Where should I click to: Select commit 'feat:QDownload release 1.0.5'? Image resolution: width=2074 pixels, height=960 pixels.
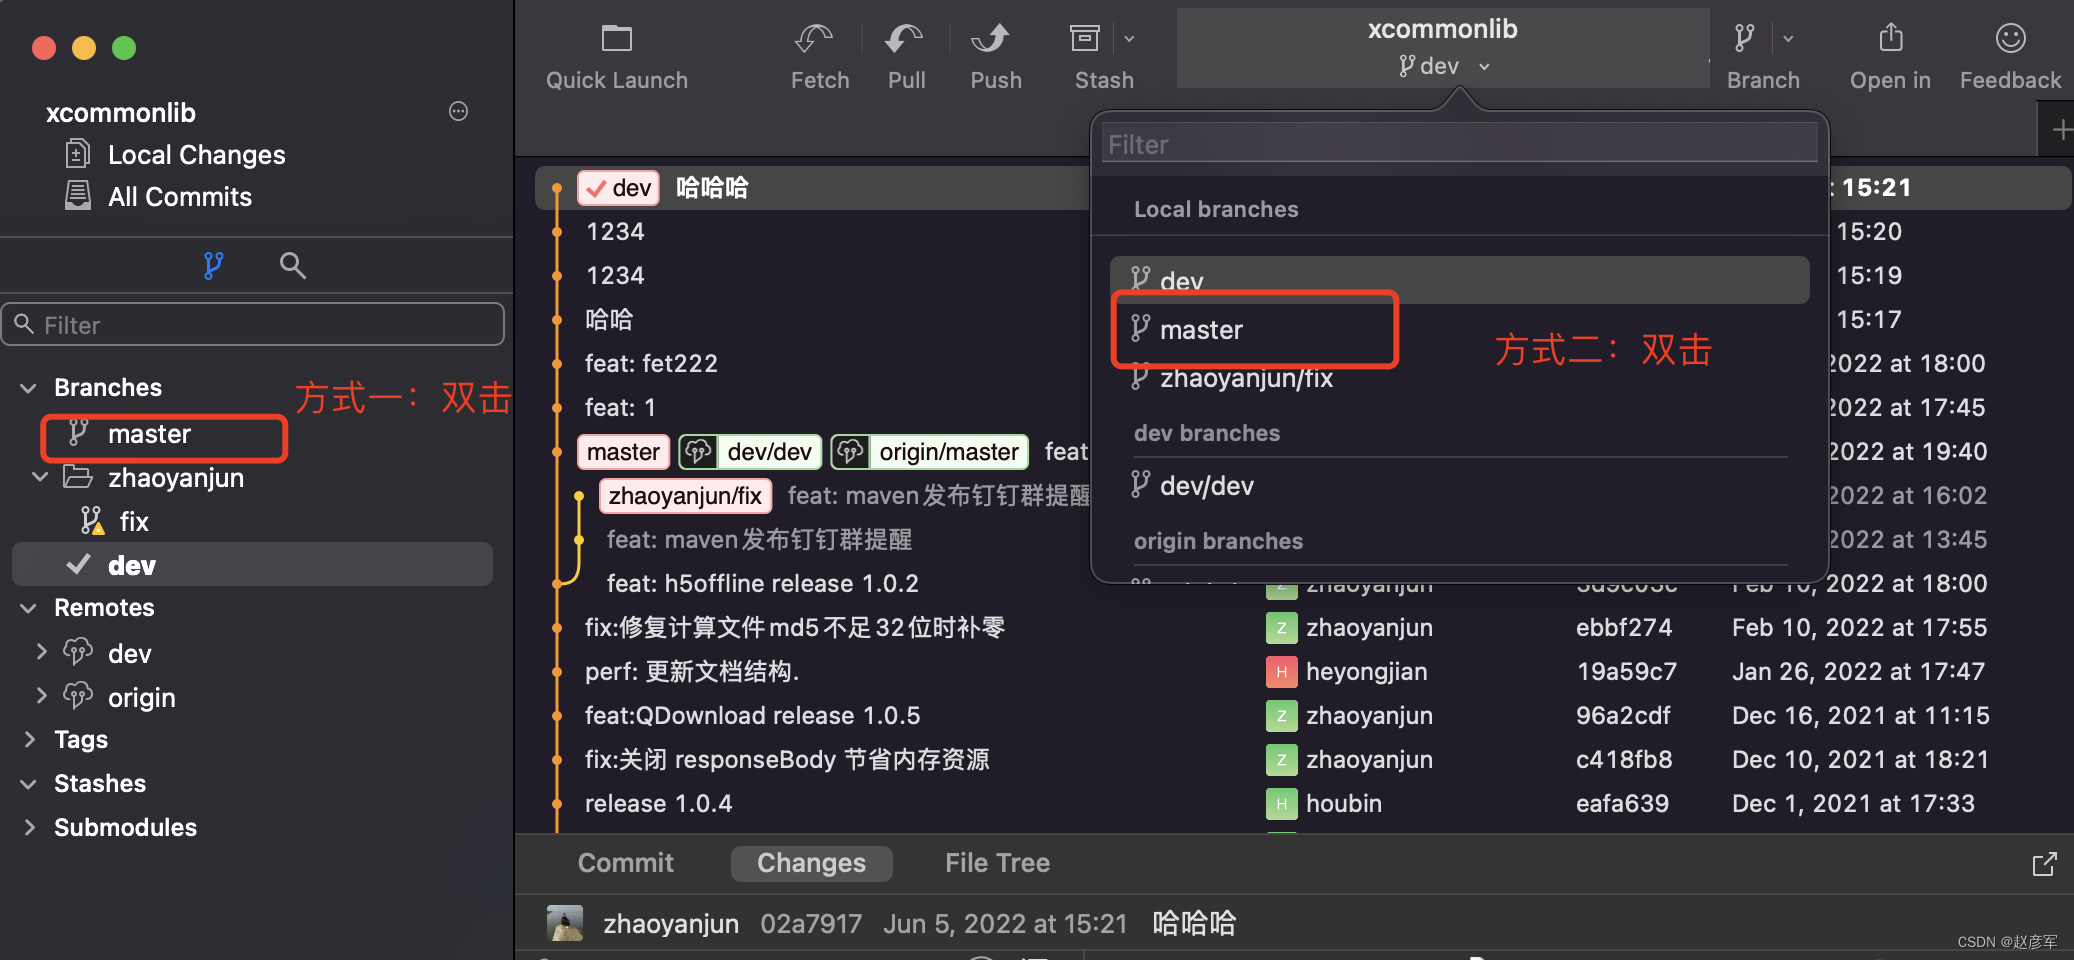click(752, 716)
